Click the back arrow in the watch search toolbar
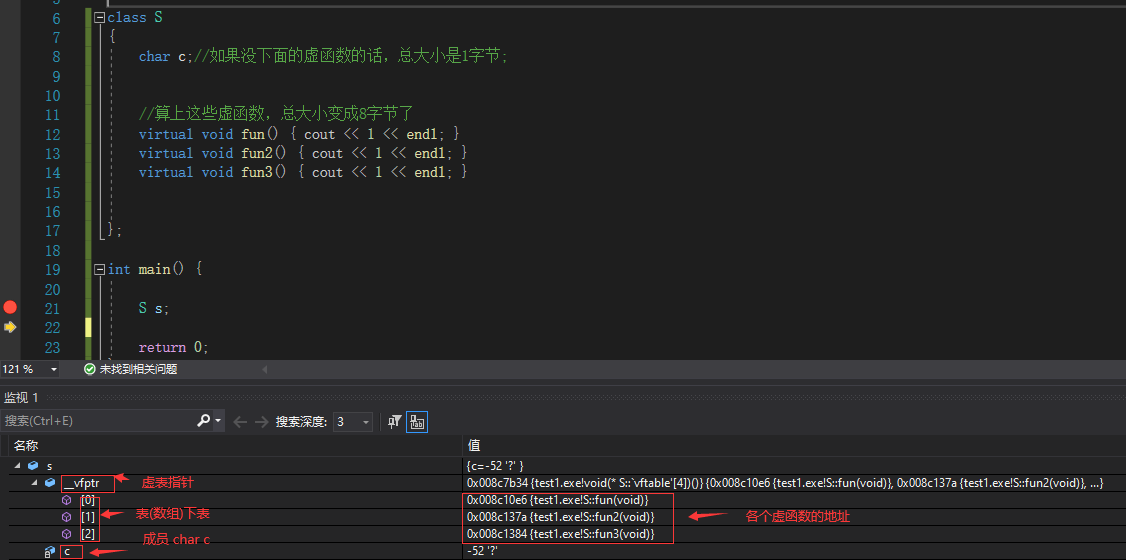 click(240, 422)
